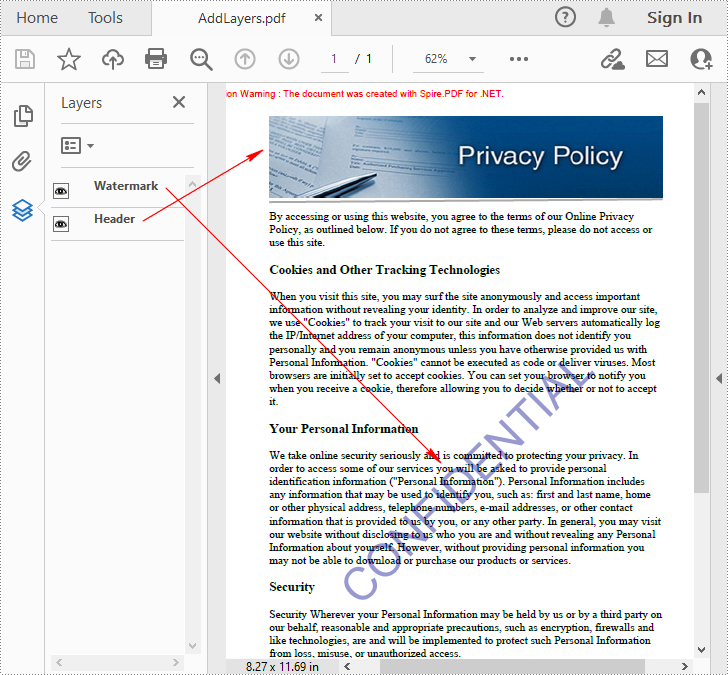The height and width of the screenshot is (675, 728).
Task: Hide the Header layer eye icon
Action: (x=61, y=224)
